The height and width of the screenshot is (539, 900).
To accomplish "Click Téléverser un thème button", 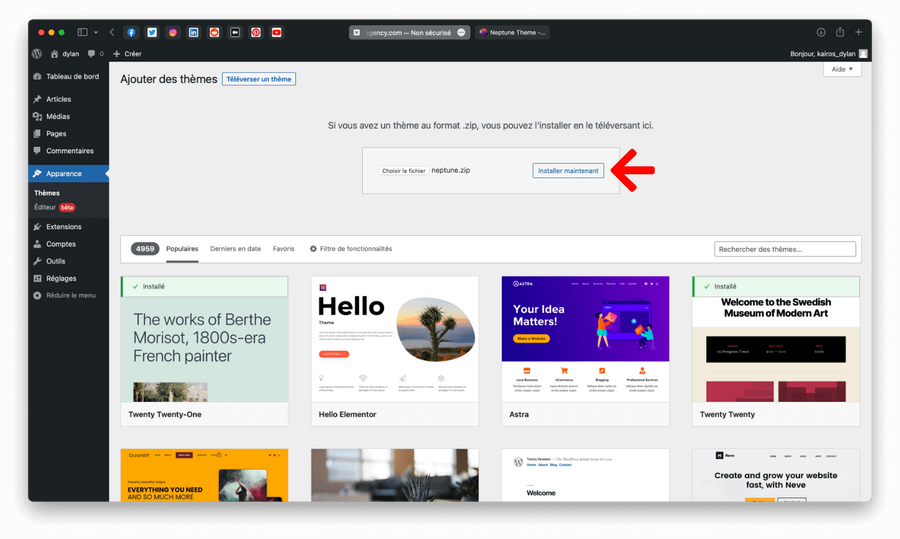I will (259, 79).
